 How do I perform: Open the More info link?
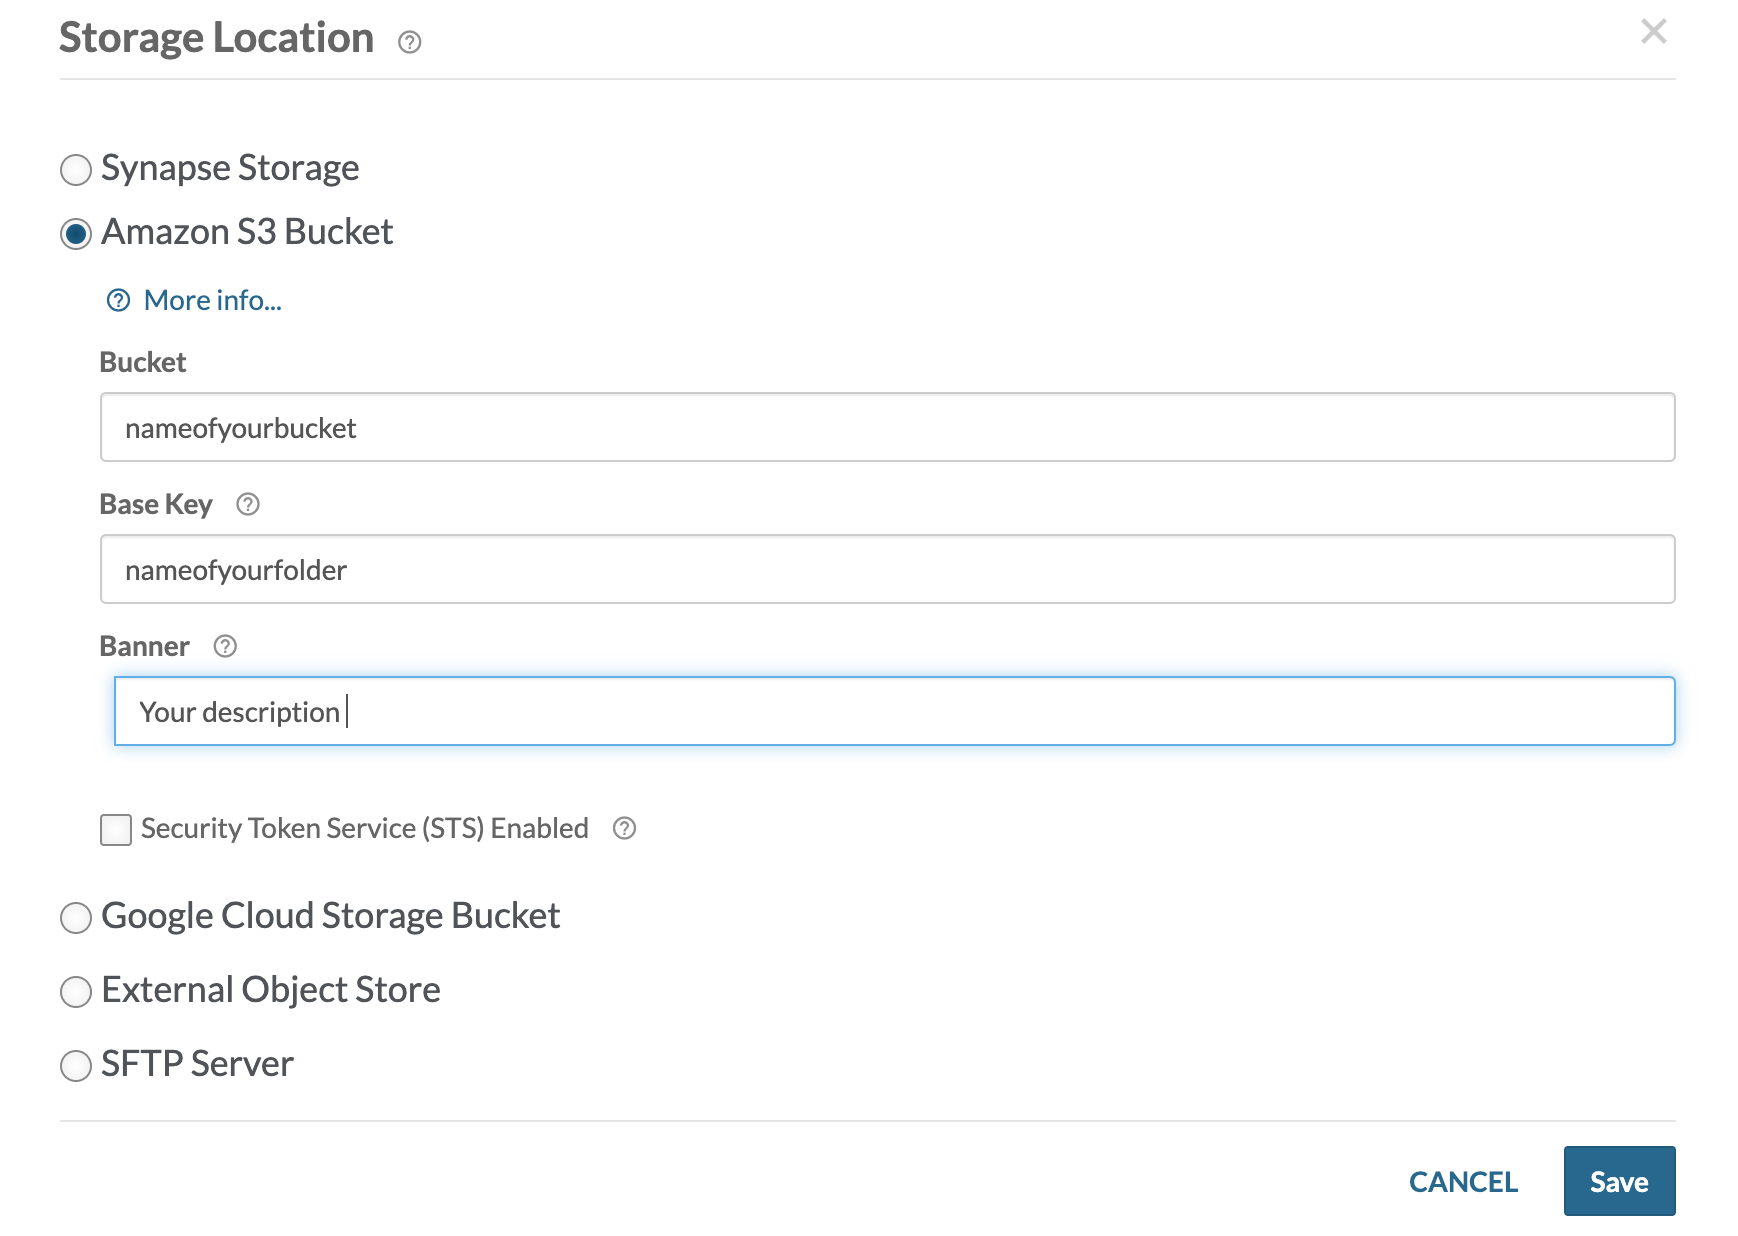212,299
